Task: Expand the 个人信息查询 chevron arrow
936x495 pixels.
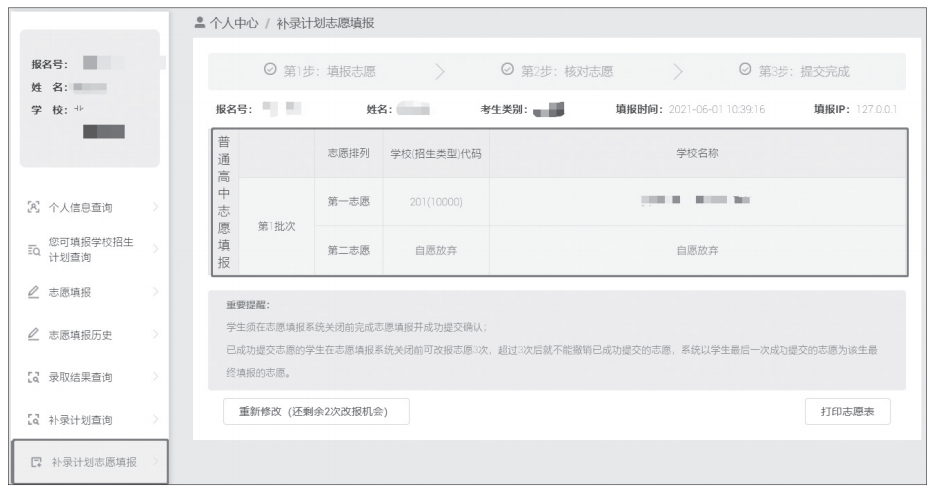Action: point(156,207)
